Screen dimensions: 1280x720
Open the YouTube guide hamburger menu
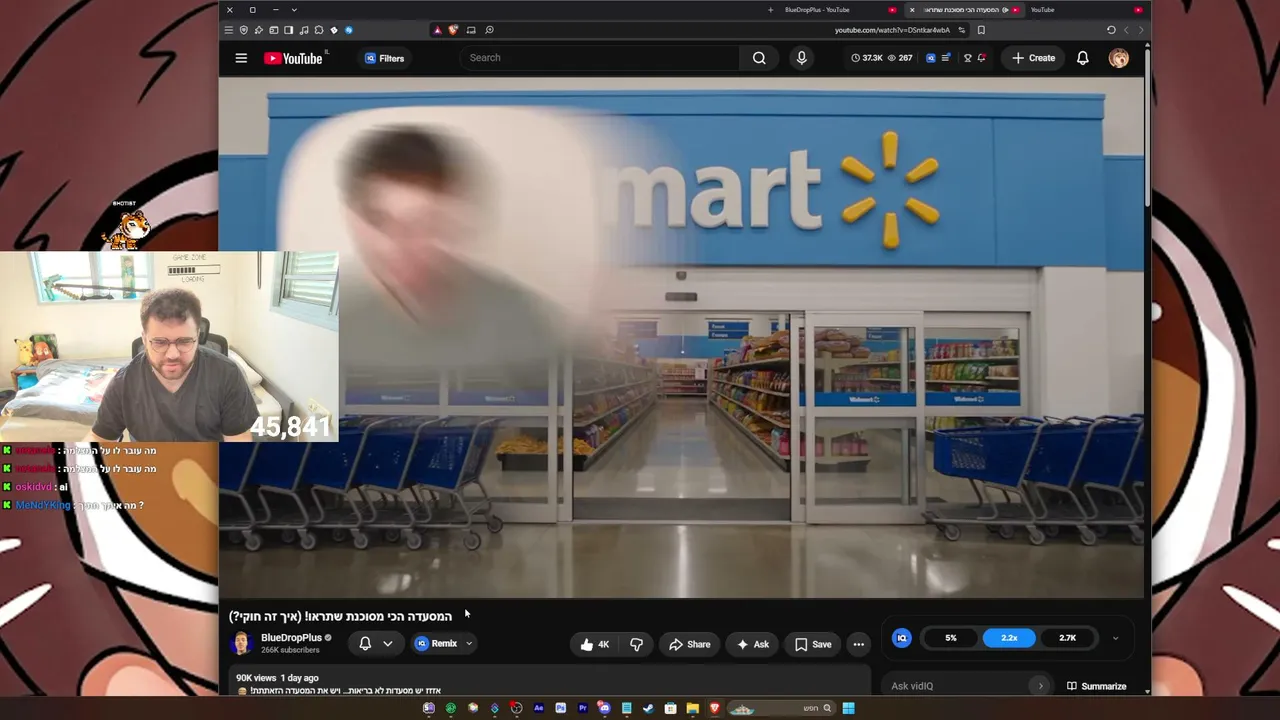point(241,58)
